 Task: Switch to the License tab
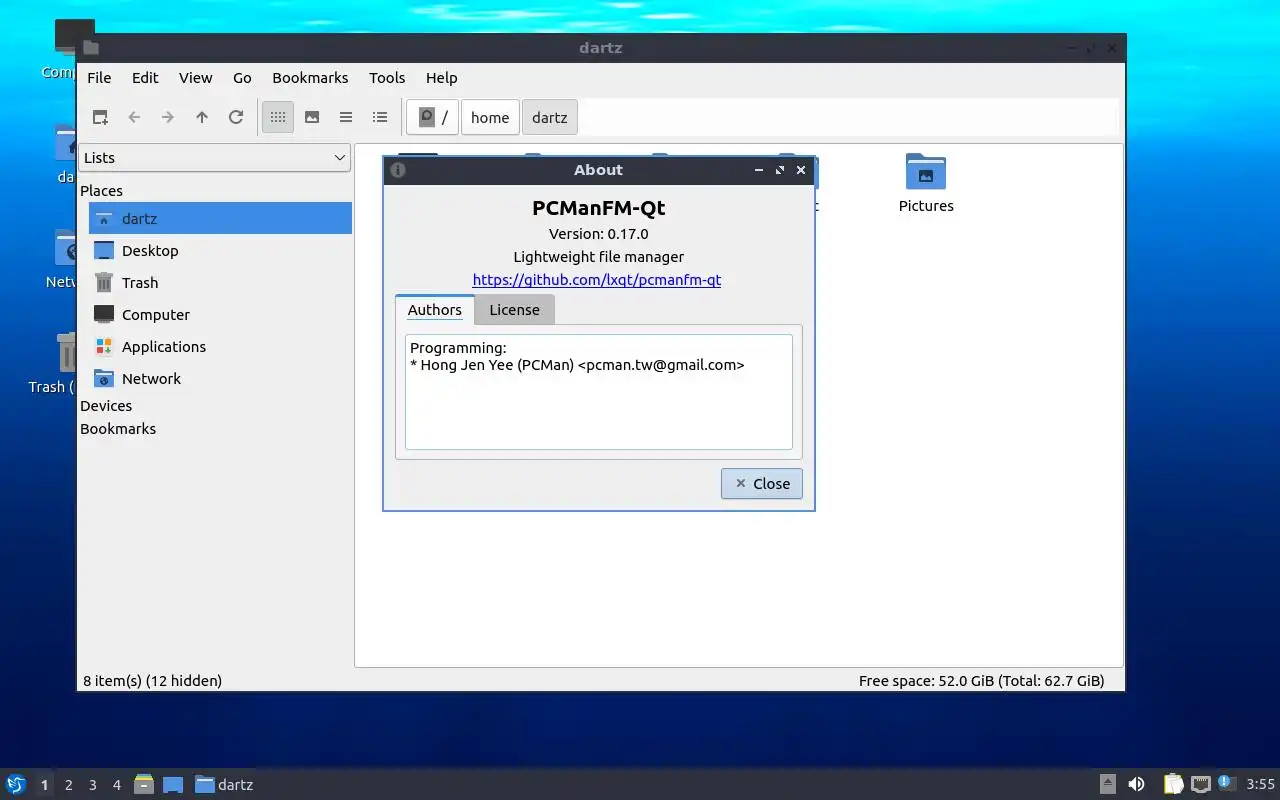[x=514, y=310]
